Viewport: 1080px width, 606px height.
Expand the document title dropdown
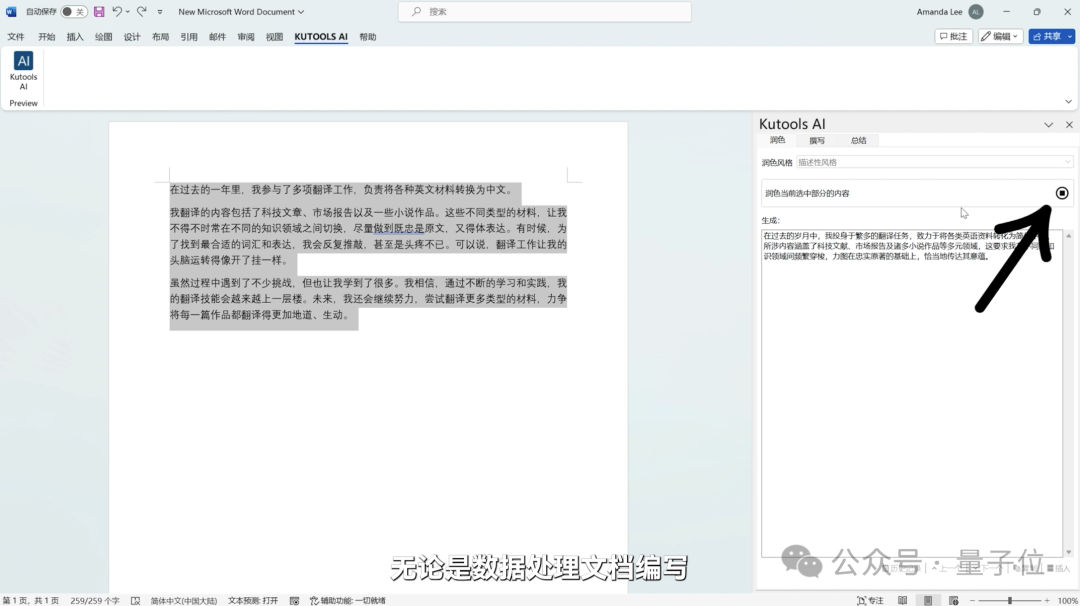301,12
